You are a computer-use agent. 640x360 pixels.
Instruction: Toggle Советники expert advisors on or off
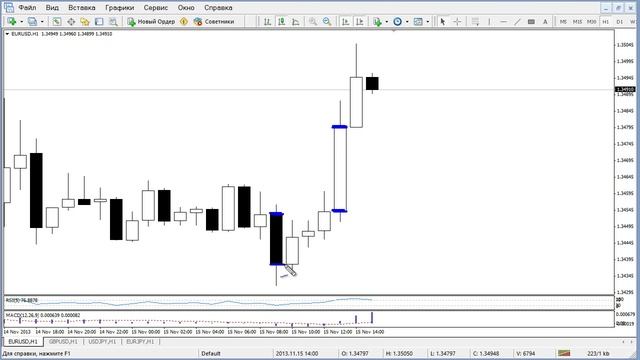pos(214,22)
